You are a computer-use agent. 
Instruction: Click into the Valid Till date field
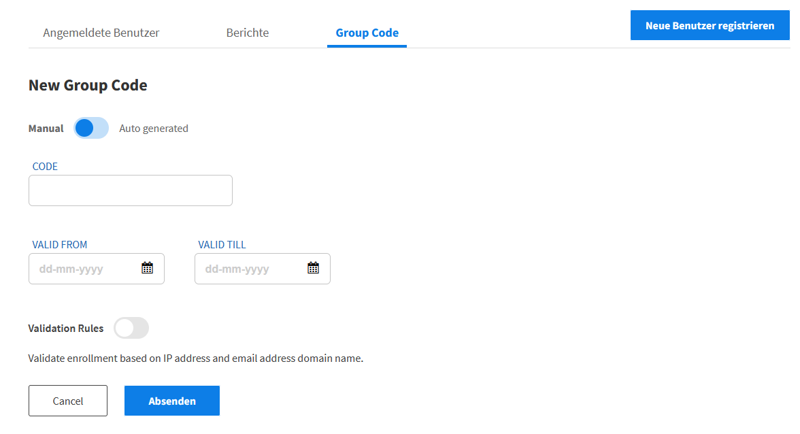coord(262,269)
